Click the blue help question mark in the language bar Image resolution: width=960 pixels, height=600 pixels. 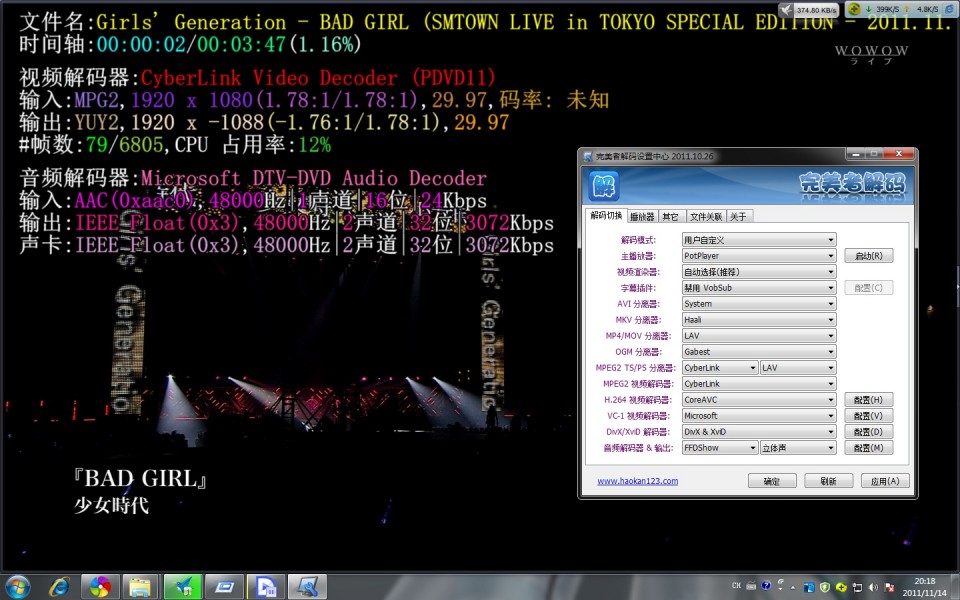765,586
